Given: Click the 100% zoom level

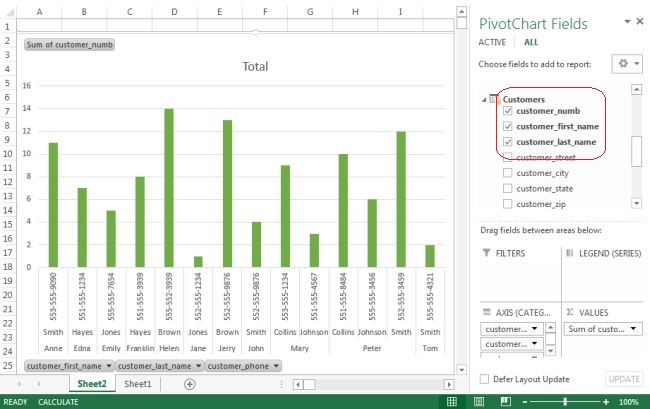Looking at the screenshot, I should [628, 402].
